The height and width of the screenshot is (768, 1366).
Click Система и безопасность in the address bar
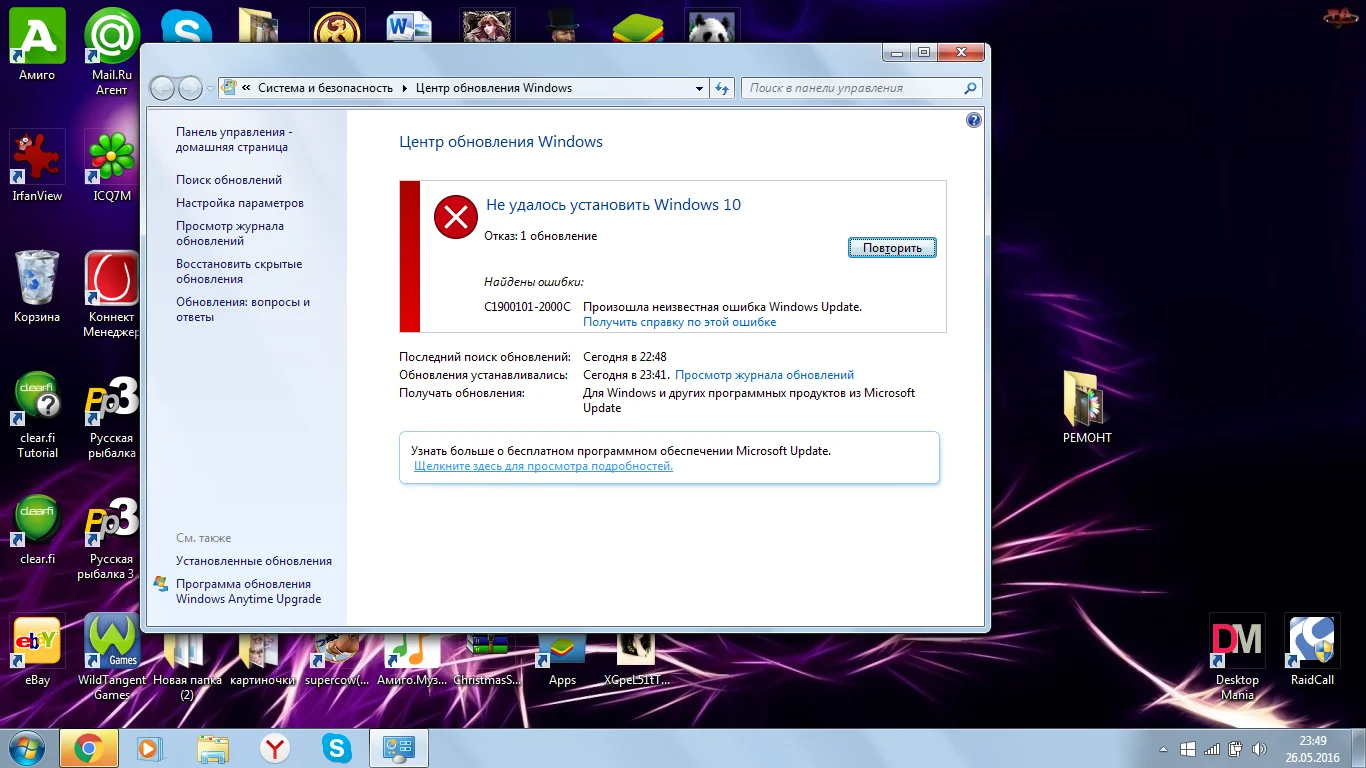(325, 88)
